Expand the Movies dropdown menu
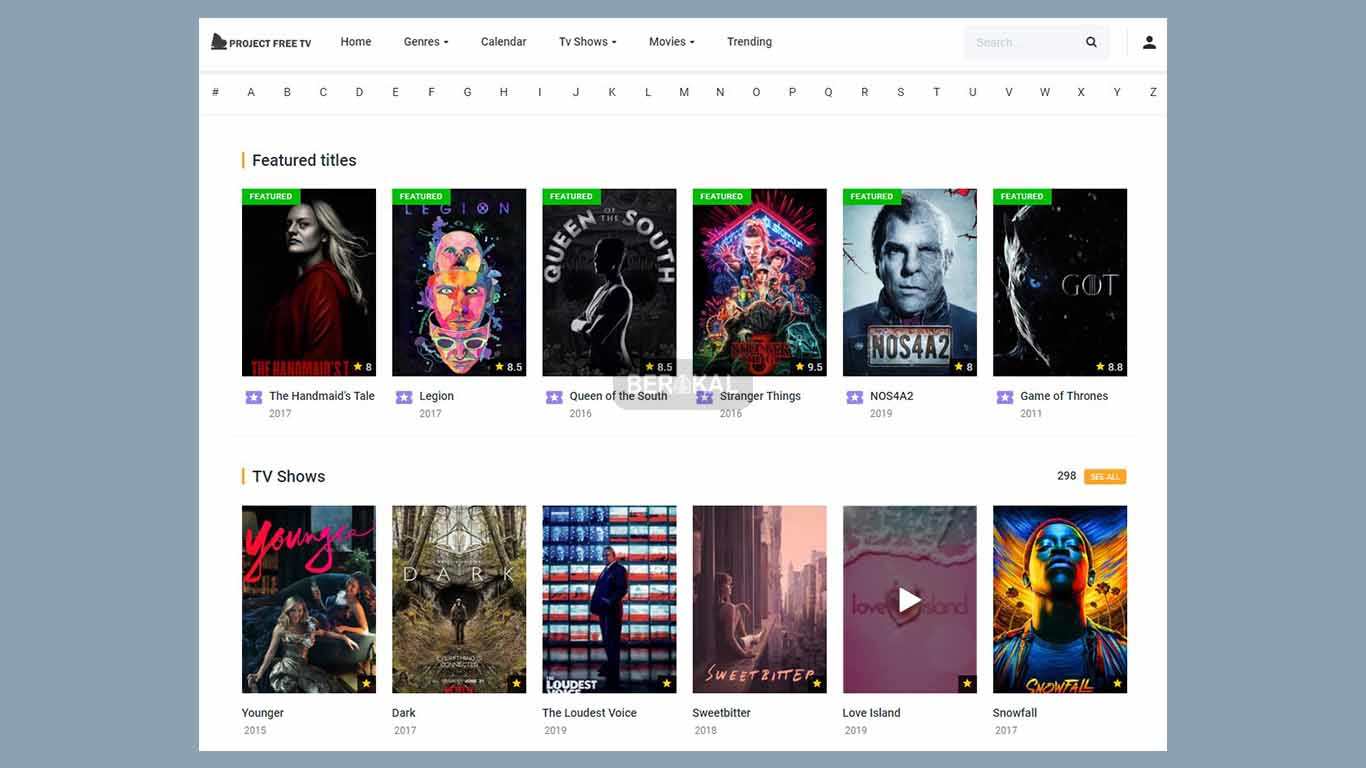Viewport: 1366px width, 768px height. [672, 42]
